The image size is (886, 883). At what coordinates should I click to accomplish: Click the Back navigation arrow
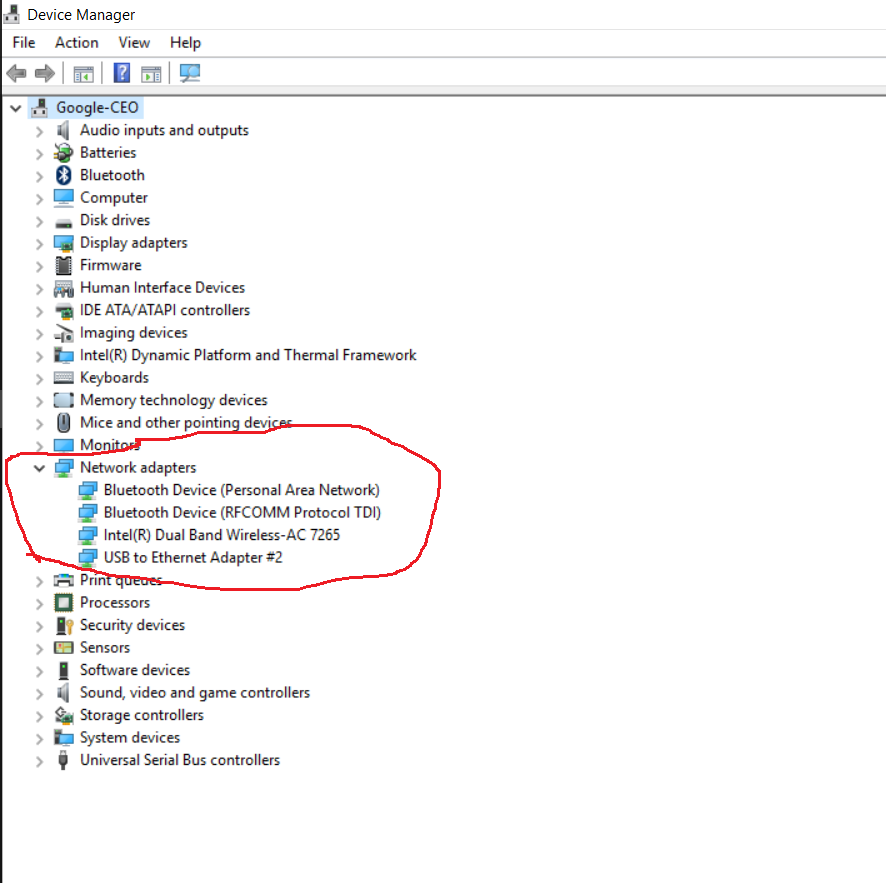point(16,72)
